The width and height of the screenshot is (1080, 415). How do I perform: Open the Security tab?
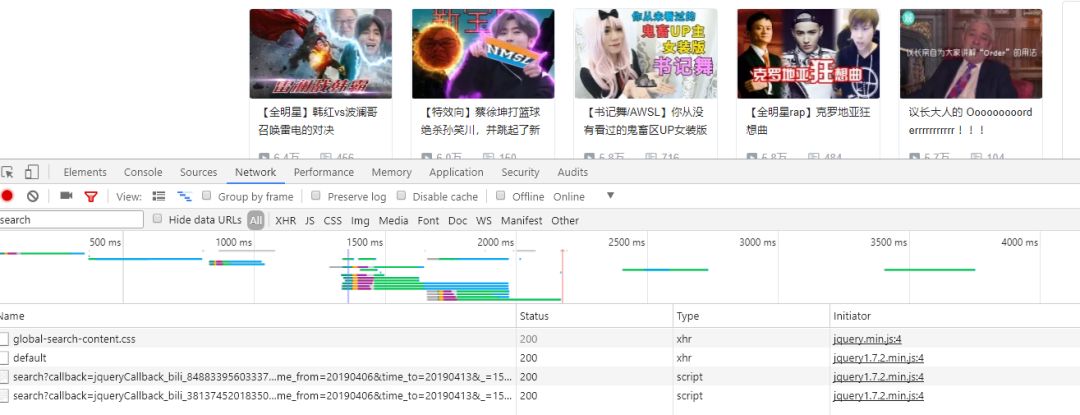(520, 172)
